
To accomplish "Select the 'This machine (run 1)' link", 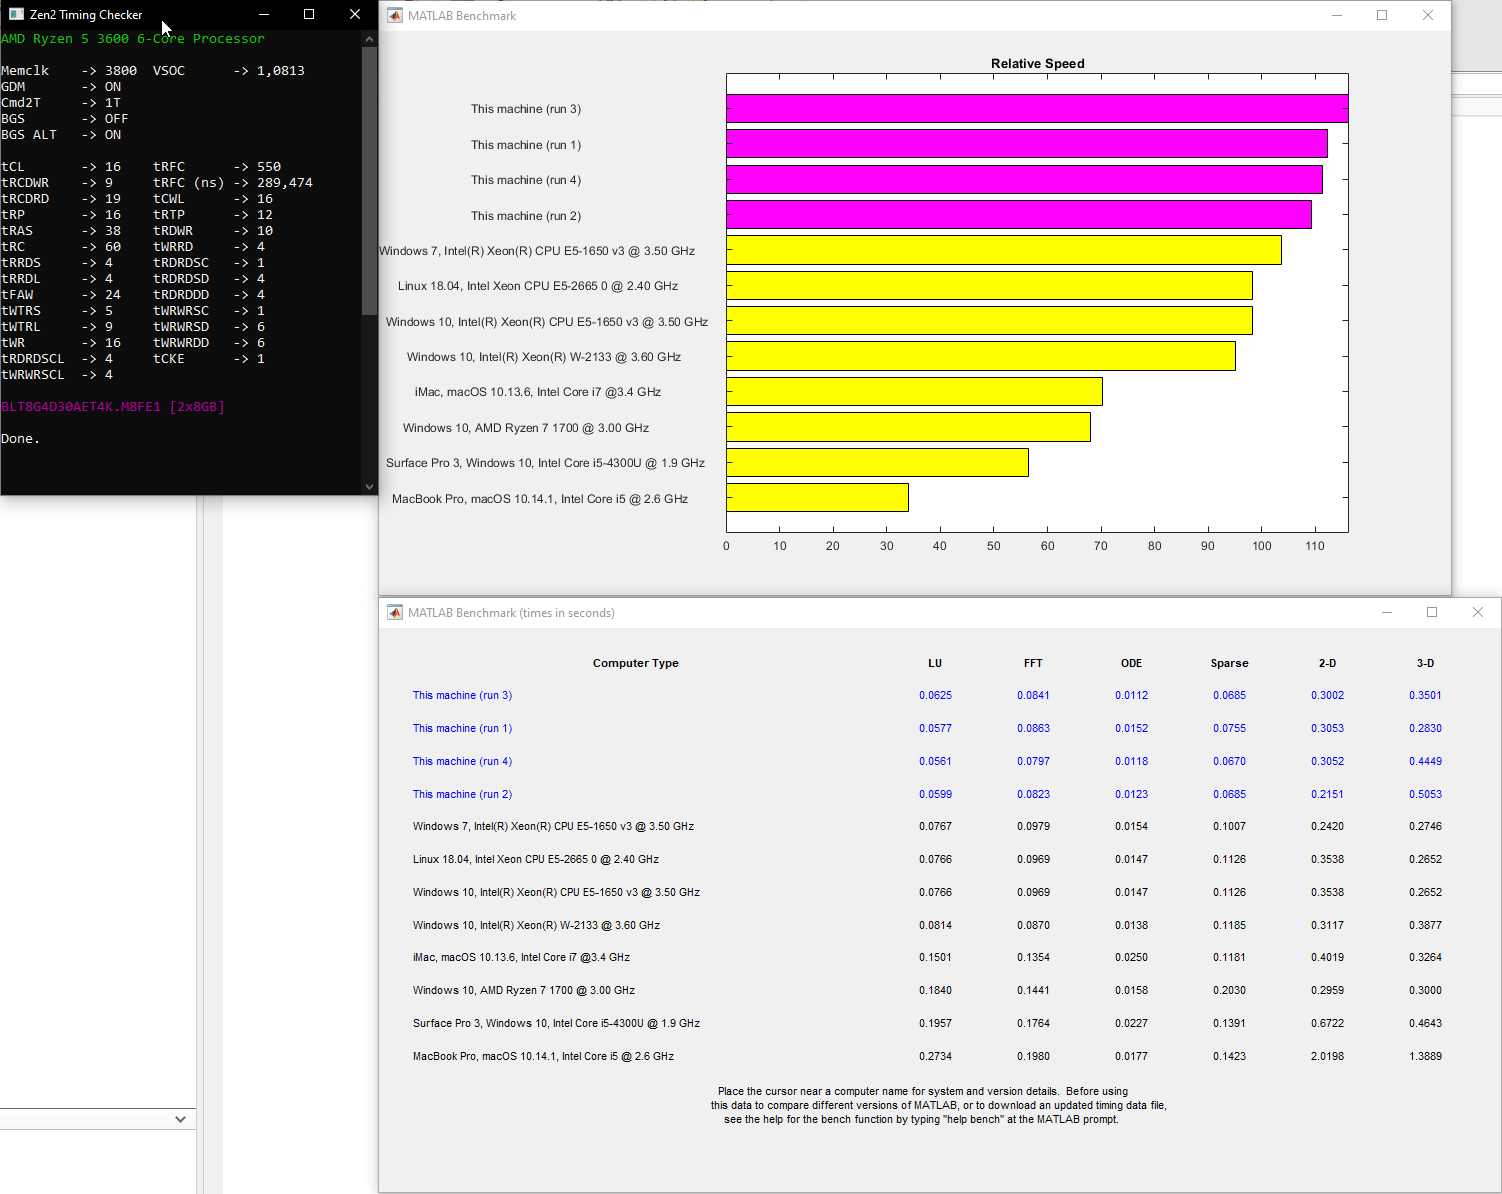I will [x=462, y=728].
